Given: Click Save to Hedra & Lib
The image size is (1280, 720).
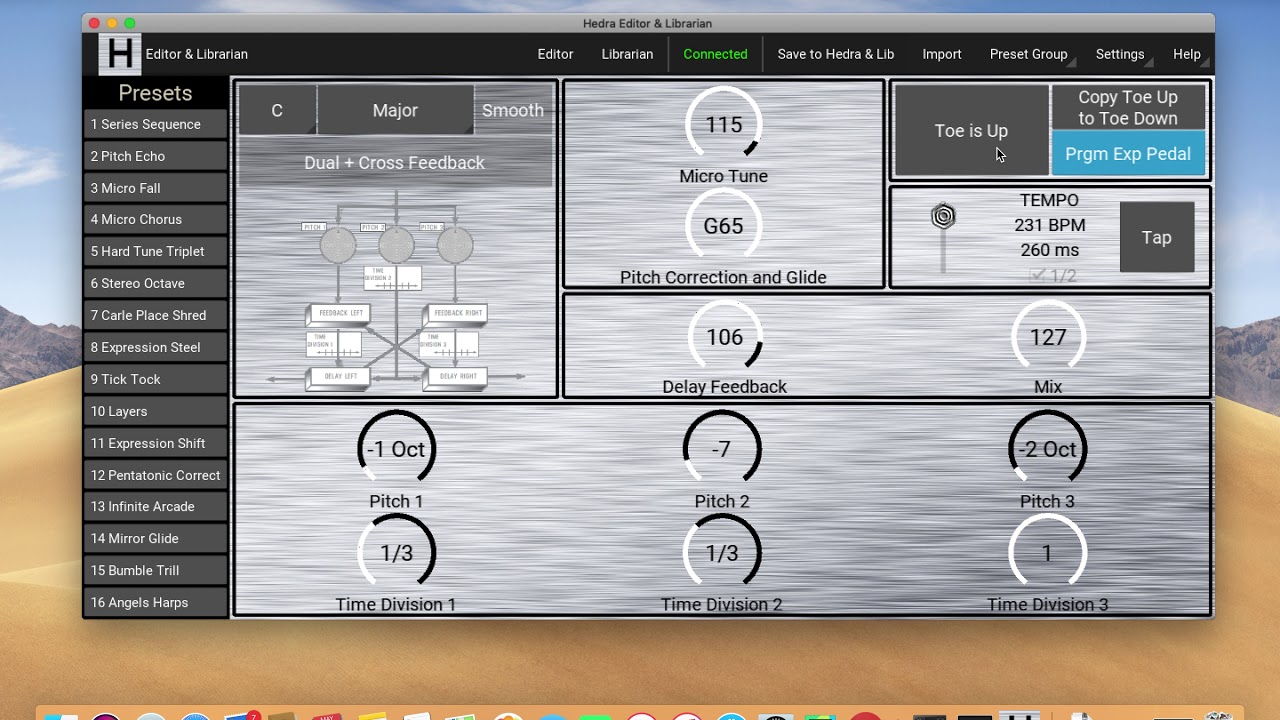Looking at the screenshot, I should point(836,54).
